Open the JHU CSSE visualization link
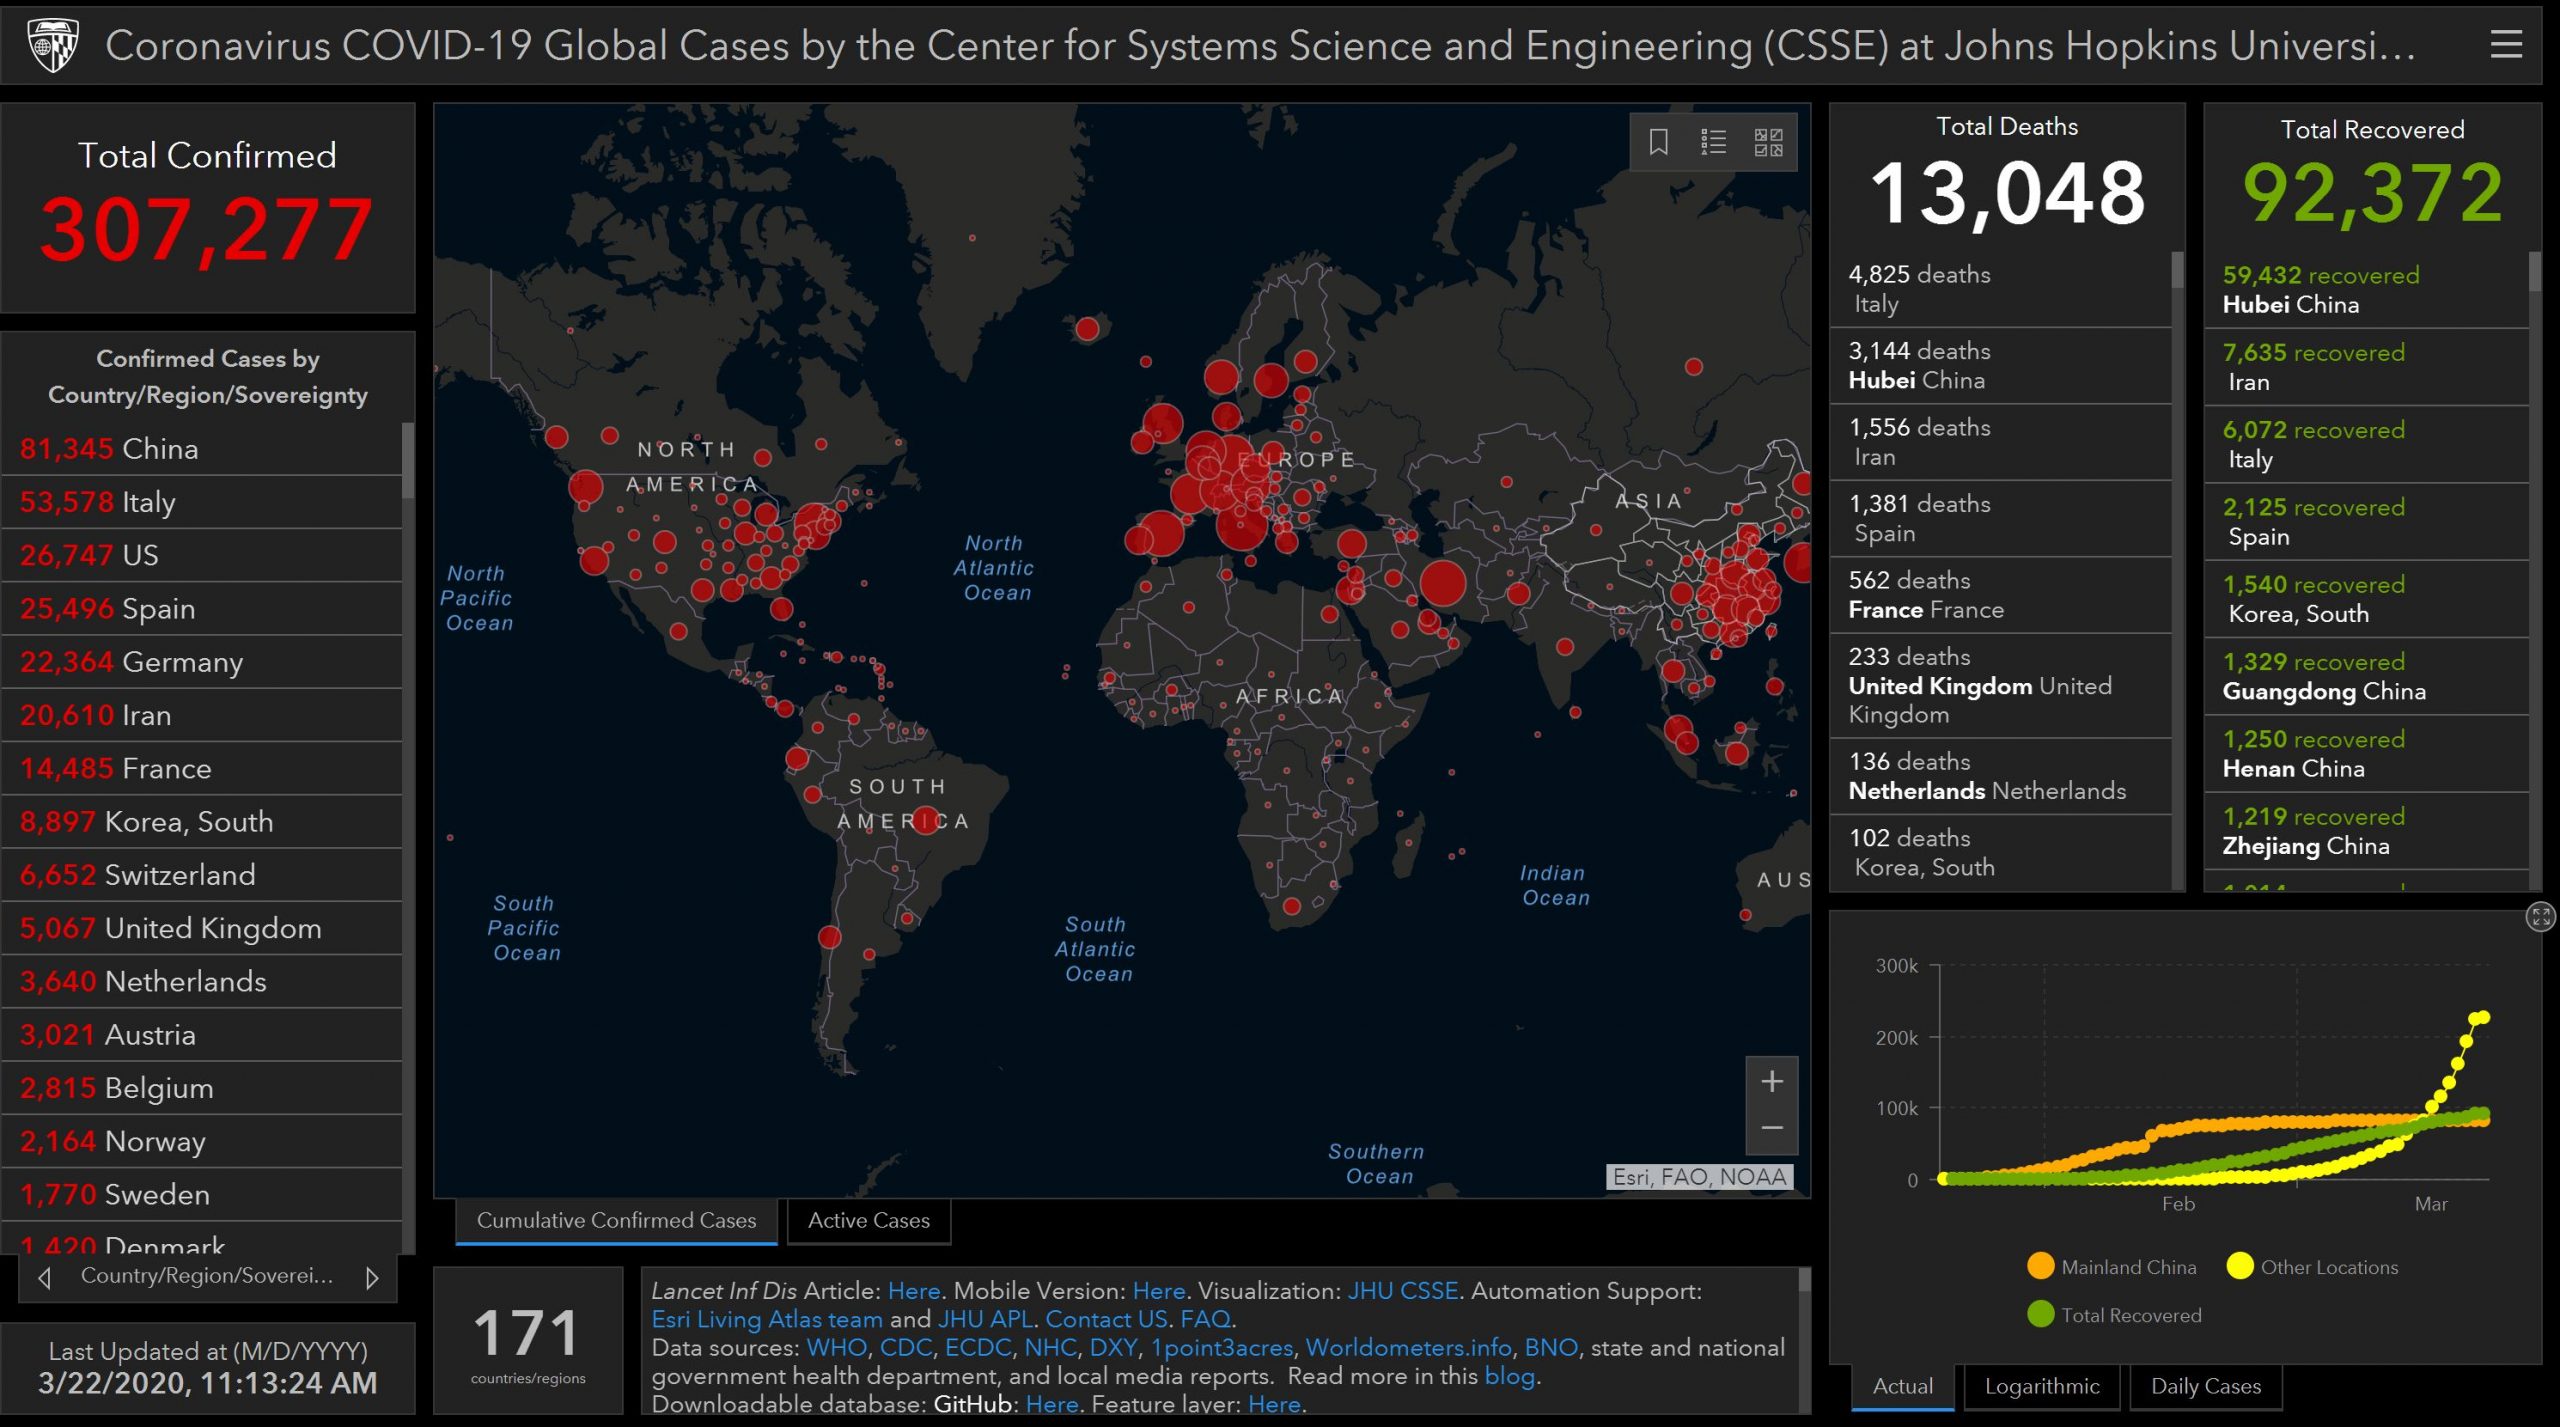 [x=1402, y=1291]
